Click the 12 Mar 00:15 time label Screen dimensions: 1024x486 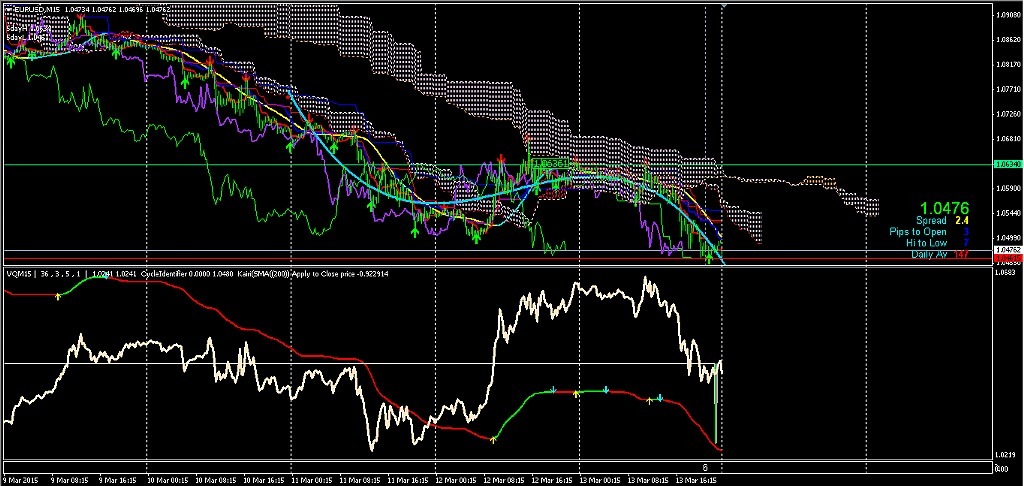(x=455, y=480)
